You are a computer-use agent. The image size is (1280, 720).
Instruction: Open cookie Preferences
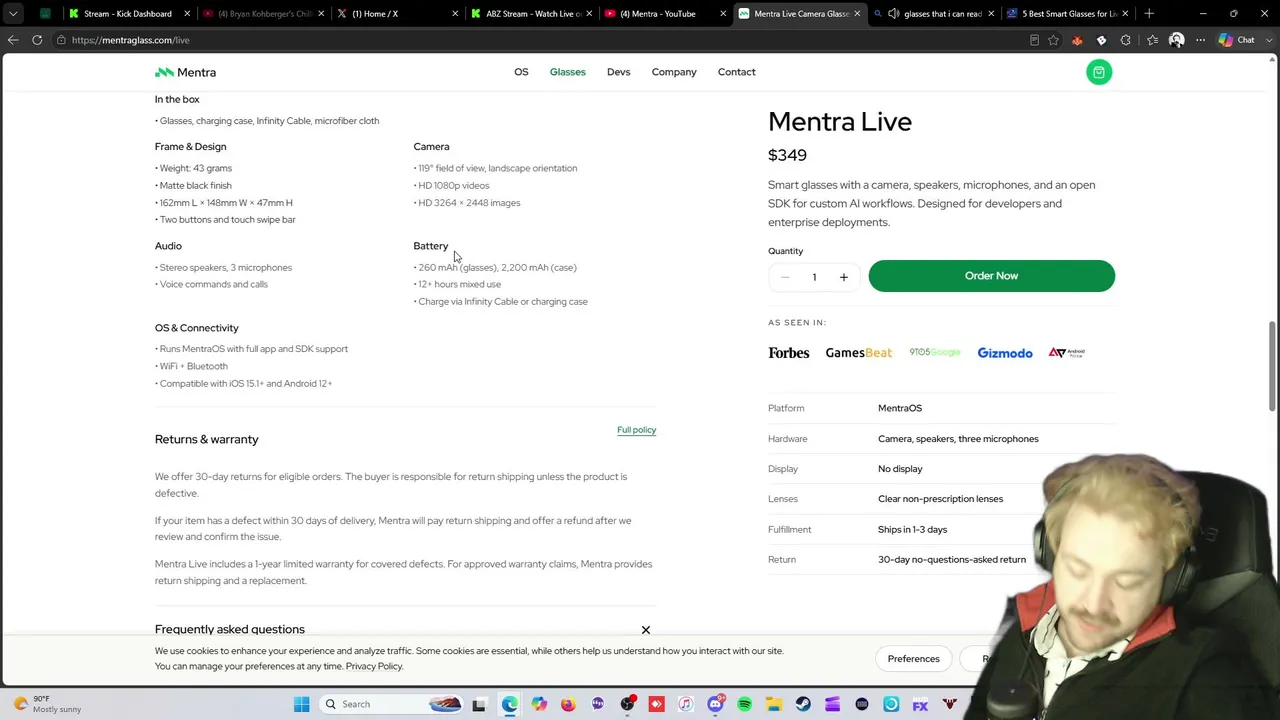click(x=913, y=658)
